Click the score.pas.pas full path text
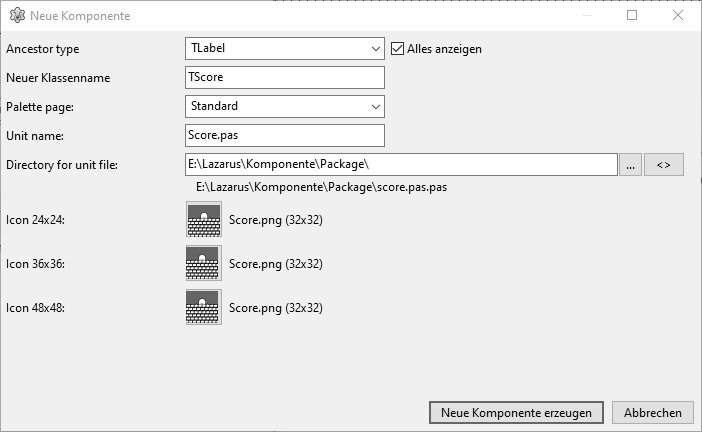The width and height of the screenshot is (702, 432). point(321,187)
